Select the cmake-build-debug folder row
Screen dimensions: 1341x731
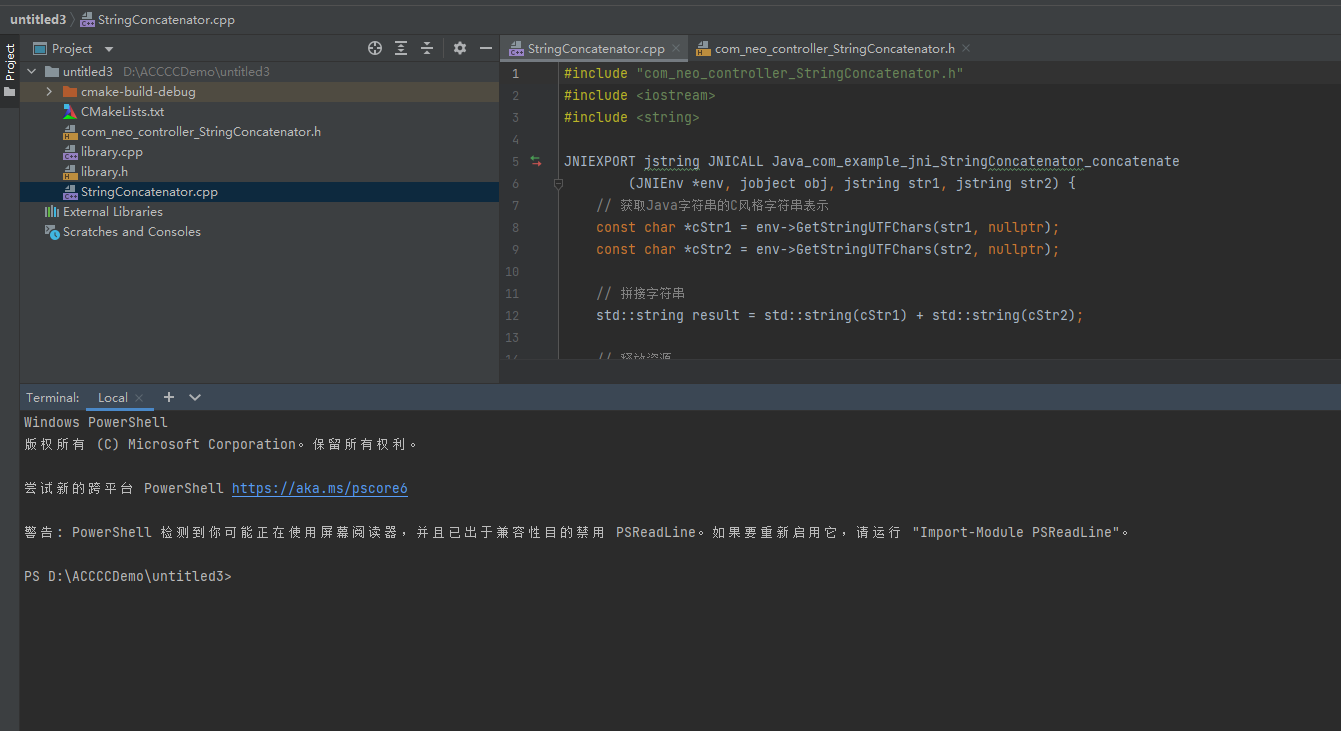point(259,92)
